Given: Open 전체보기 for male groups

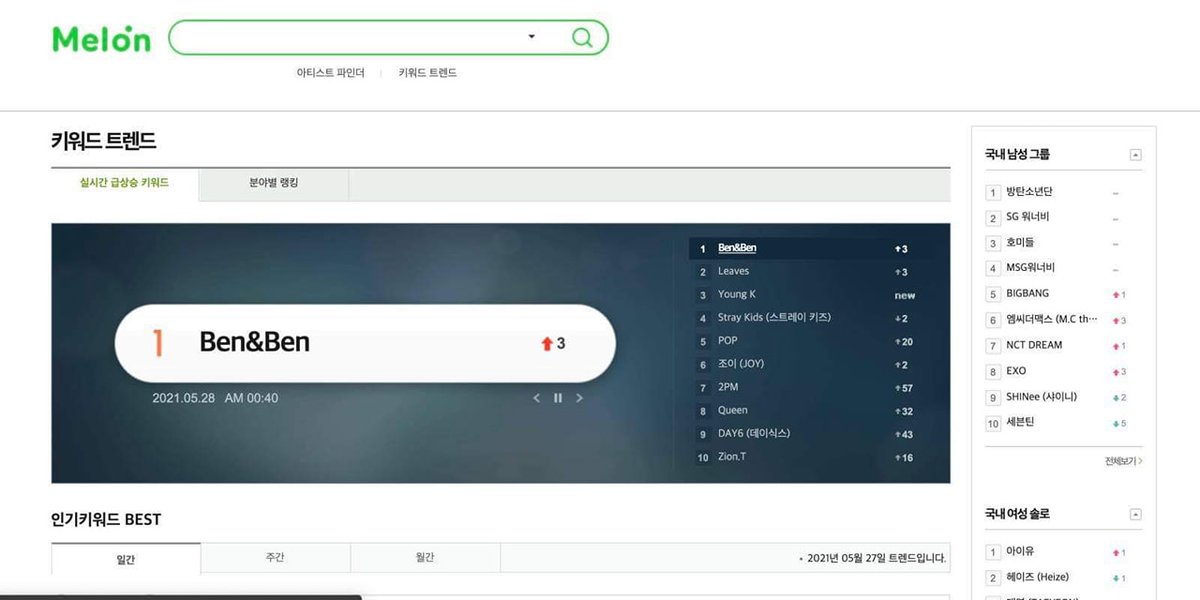Looking at the screenshot, I should (1123, 461).
